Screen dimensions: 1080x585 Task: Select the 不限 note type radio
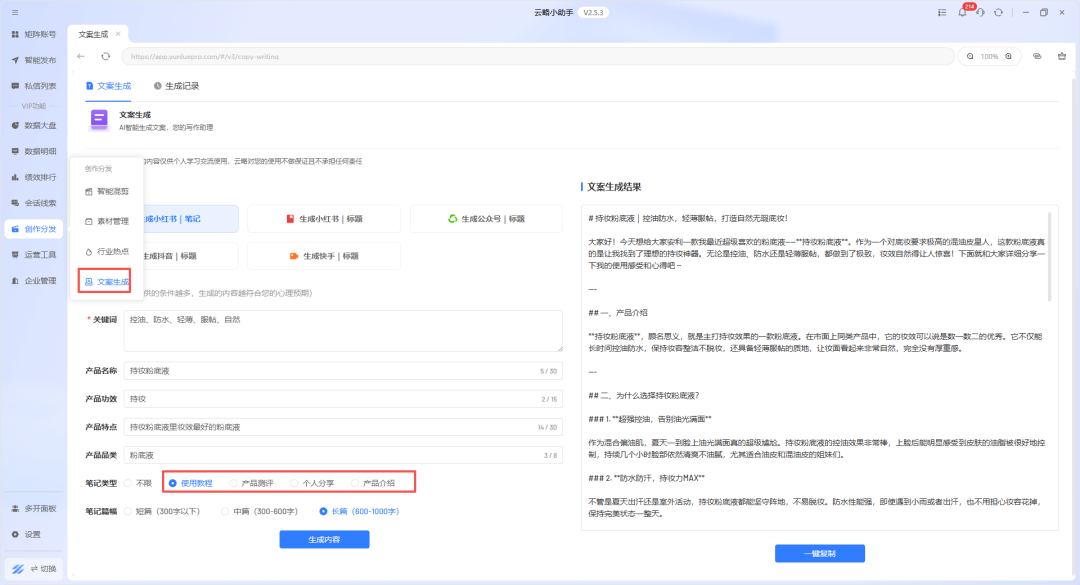(x=138, y=483)
